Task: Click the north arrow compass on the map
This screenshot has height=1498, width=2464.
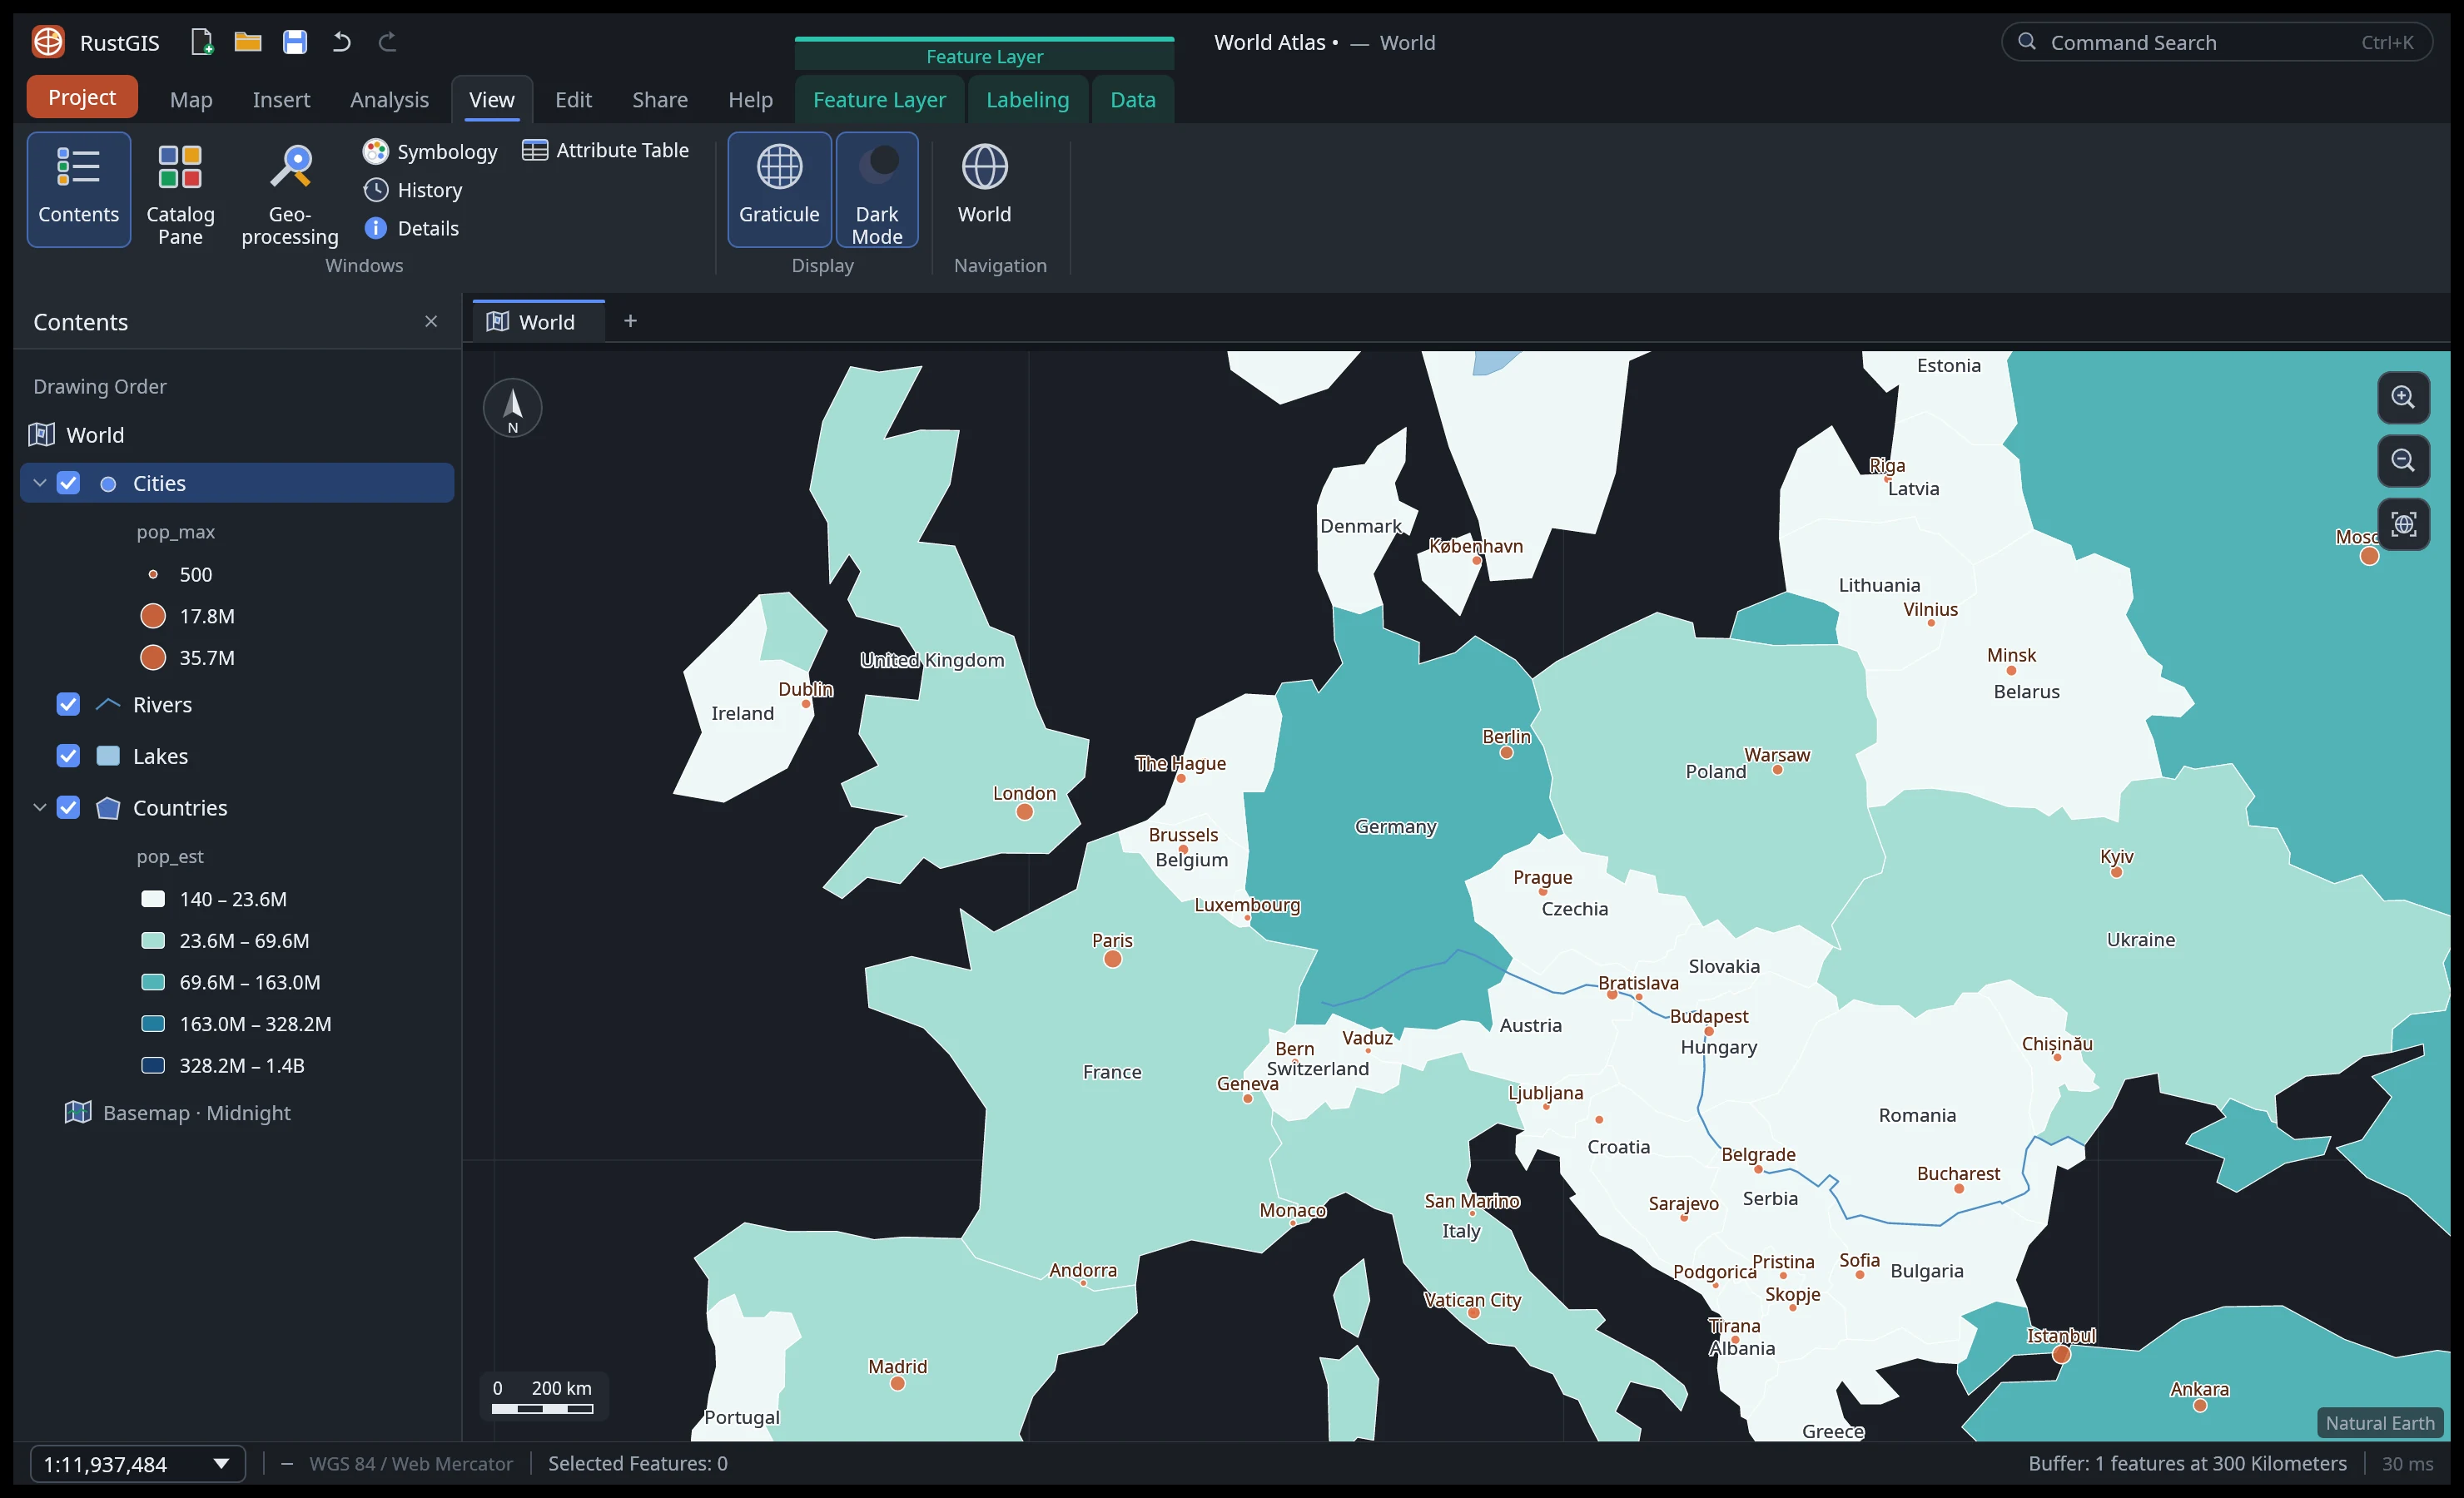Action: click(513, 408)
